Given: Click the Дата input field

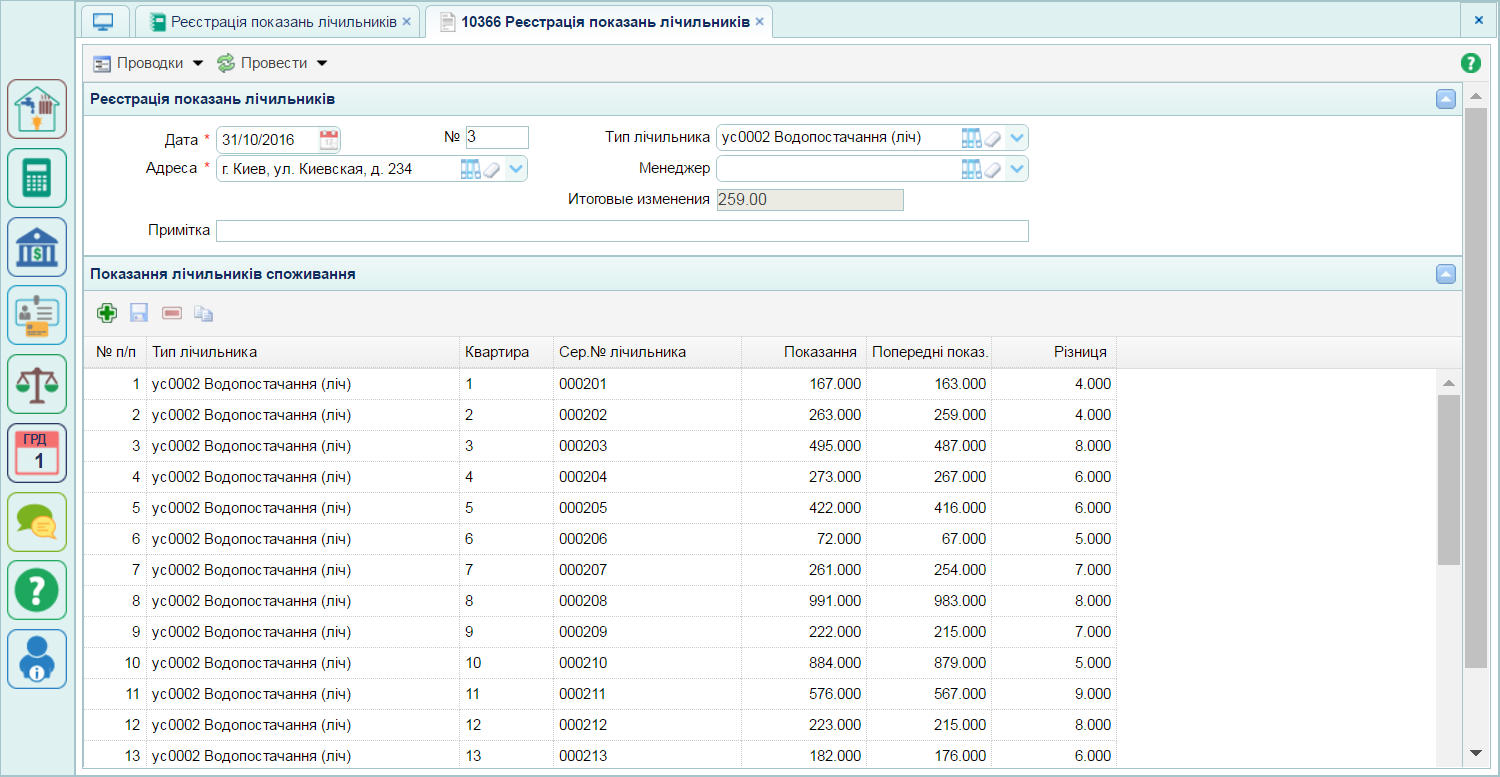Looking at the screenshot, I should (268, 139).
